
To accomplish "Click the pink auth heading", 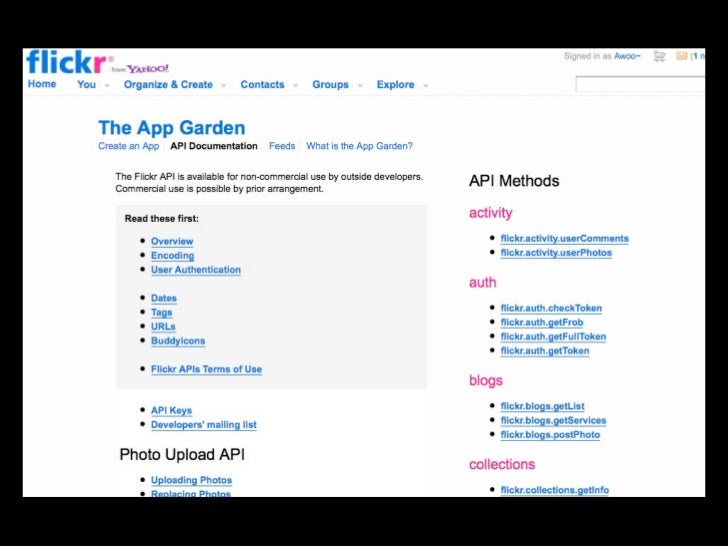I will click(482, 282).
